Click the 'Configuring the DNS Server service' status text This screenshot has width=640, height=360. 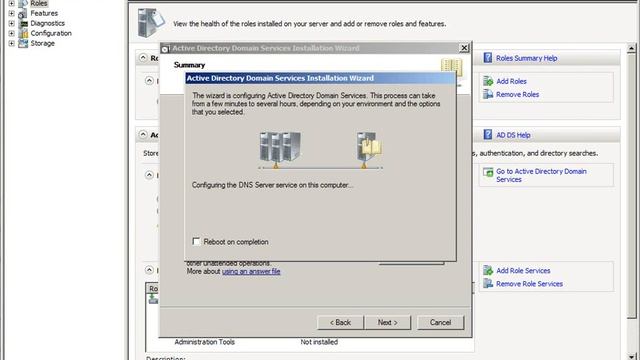[x=272, y=185]
